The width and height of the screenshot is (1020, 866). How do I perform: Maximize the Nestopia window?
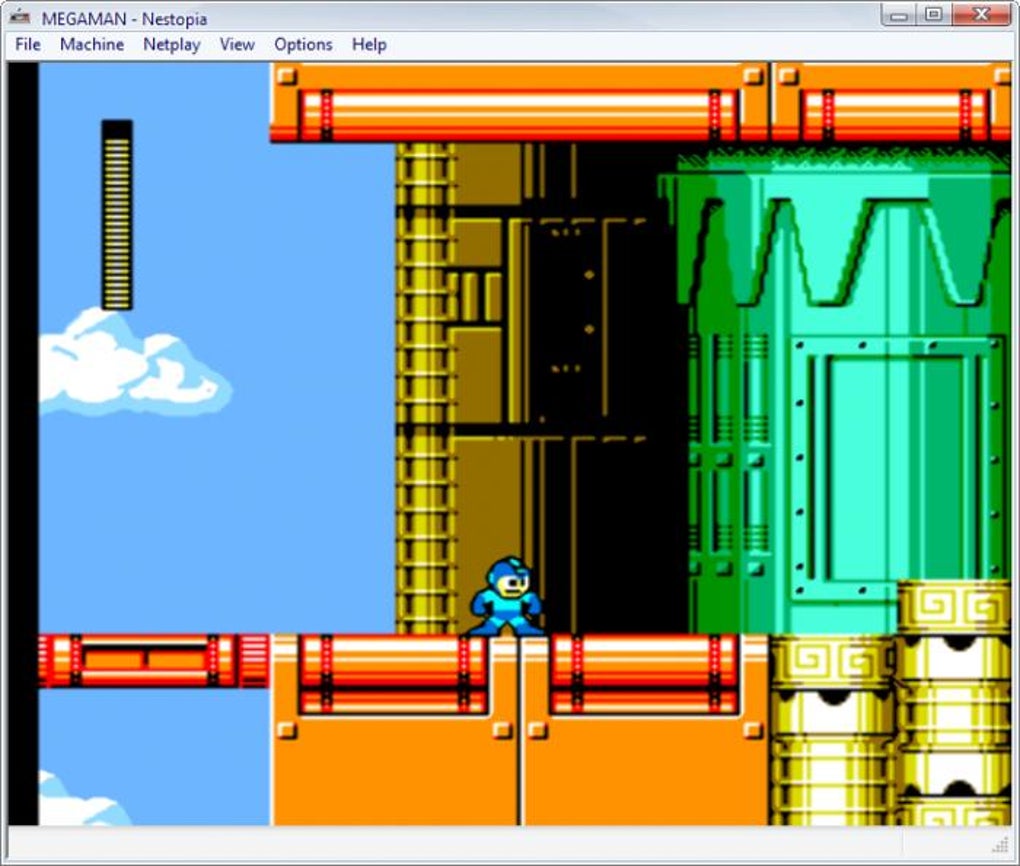[934, 15]
